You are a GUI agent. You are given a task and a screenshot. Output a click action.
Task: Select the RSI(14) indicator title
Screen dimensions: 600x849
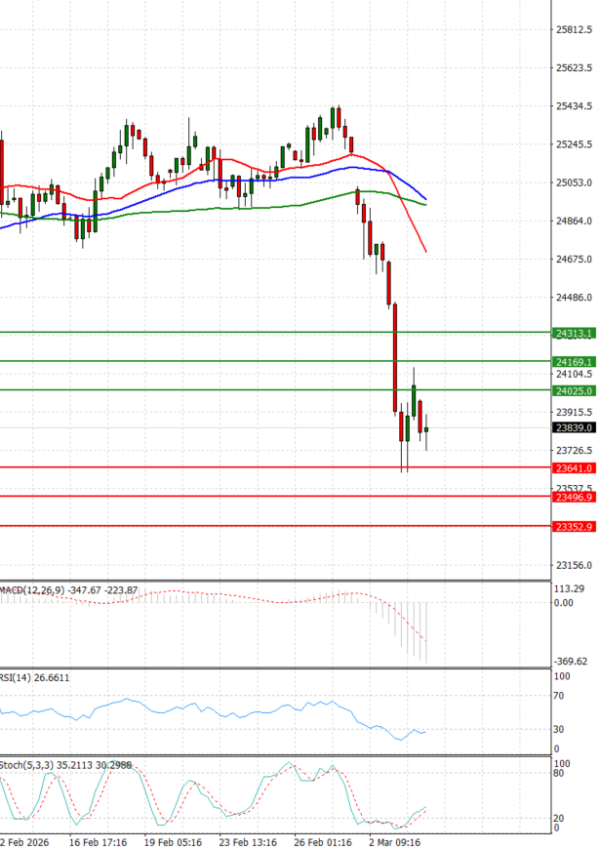point(20,677)
